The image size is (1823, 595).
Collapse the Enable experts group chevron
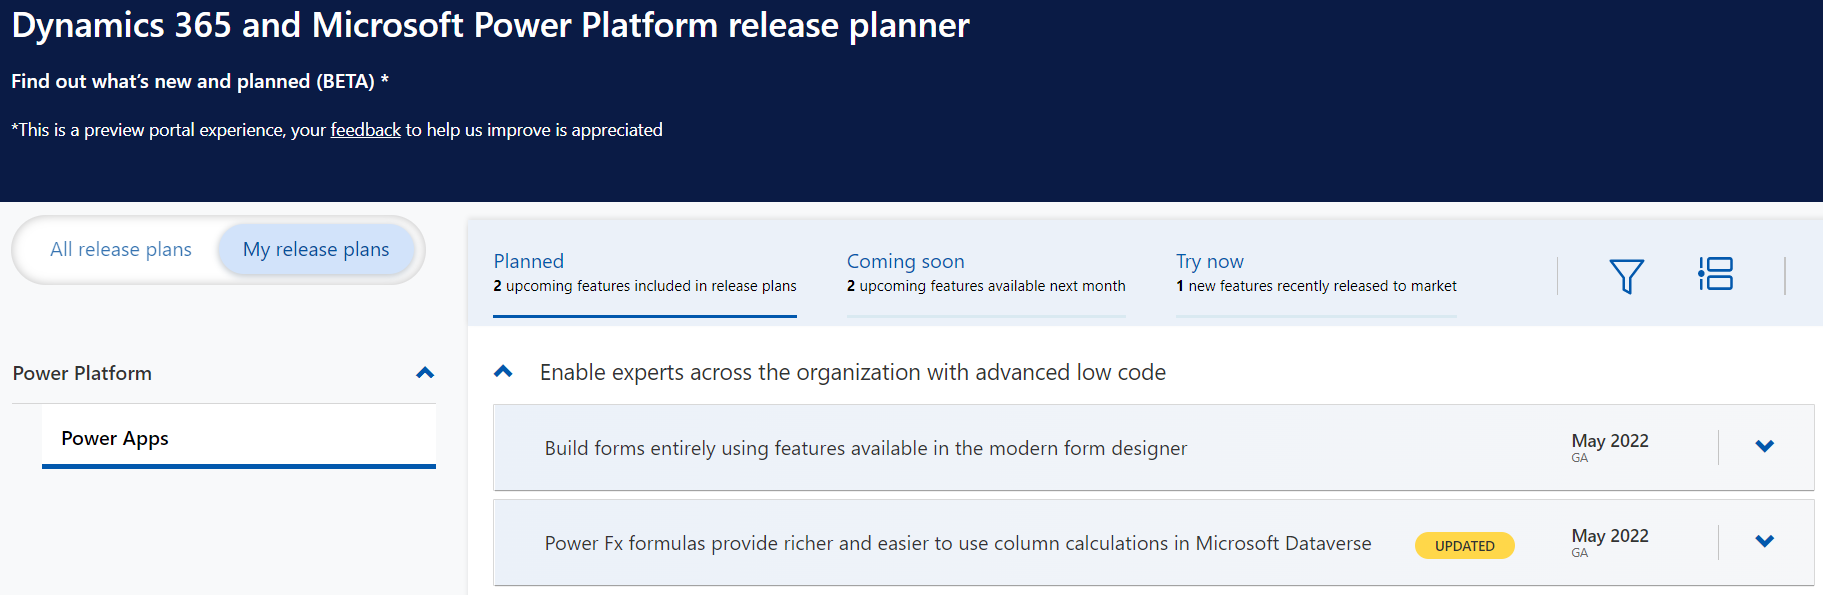(504, 372)
